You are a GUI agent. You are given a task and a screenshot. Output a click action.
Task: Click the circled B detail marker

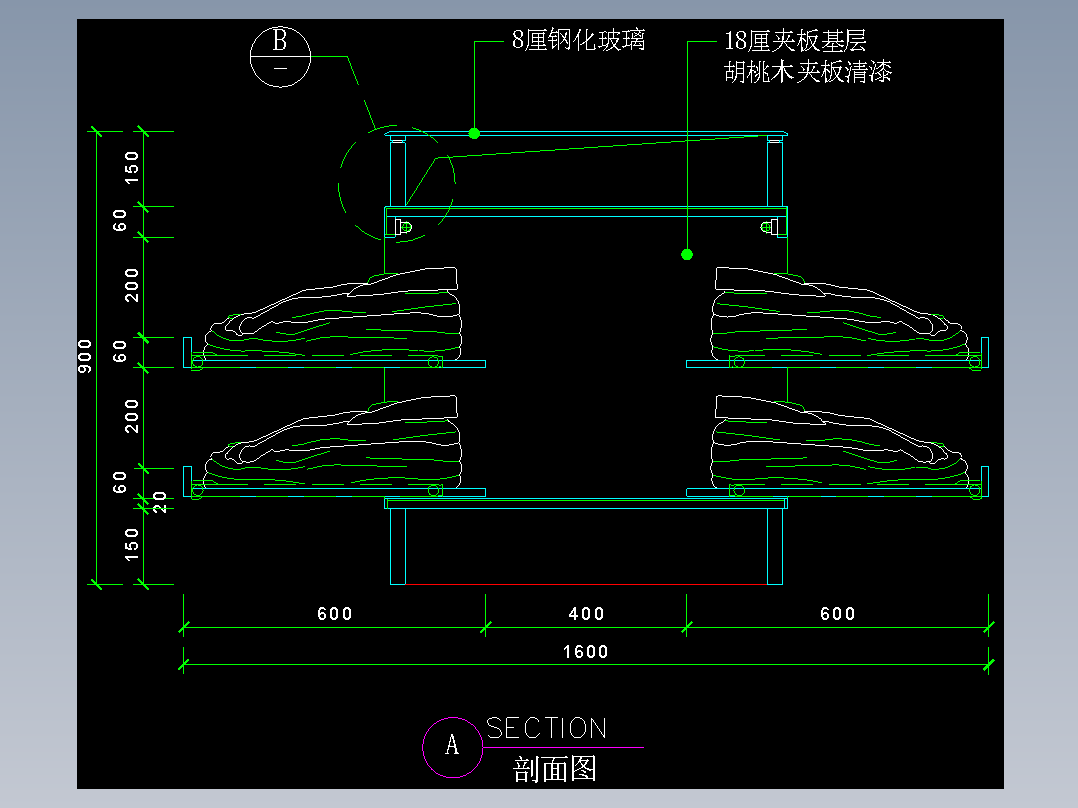coord(280,57)
